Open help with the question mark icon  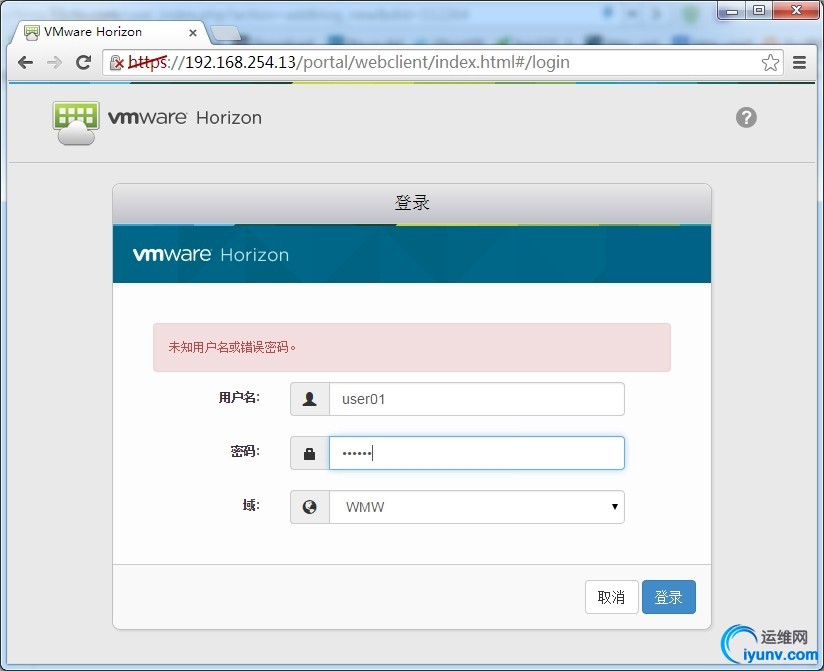(x=746, y=118)
